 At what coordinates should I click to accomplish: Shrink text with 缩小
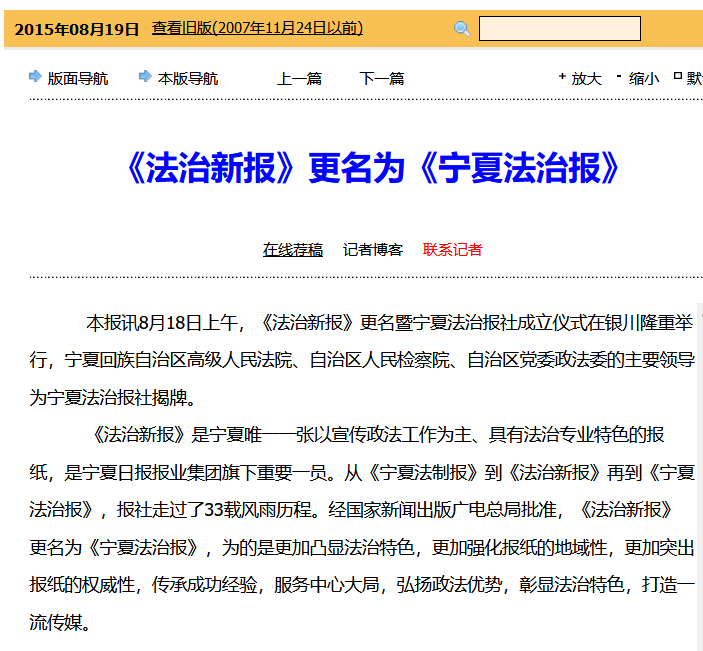point(644,78)
